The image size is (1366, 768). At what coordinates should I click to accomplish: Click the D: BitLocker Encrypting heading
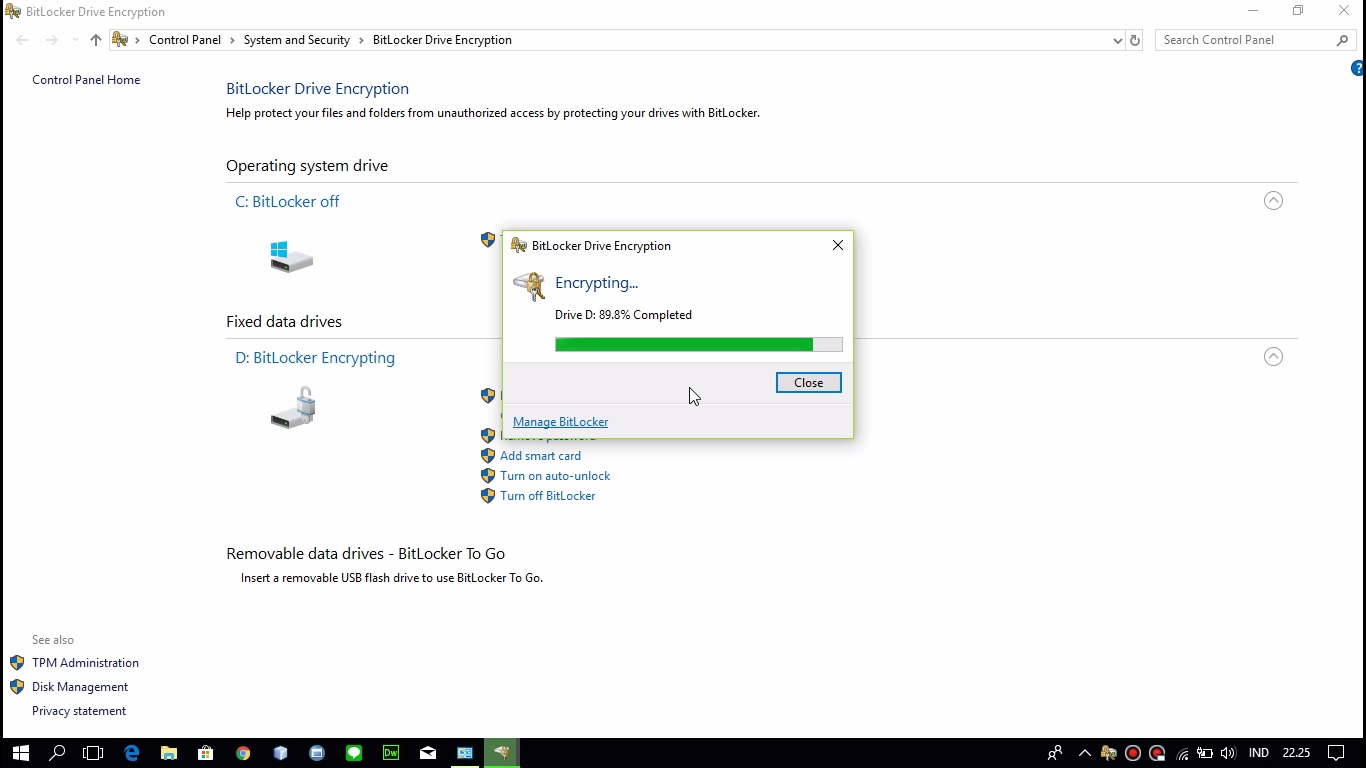click(315, 358)
